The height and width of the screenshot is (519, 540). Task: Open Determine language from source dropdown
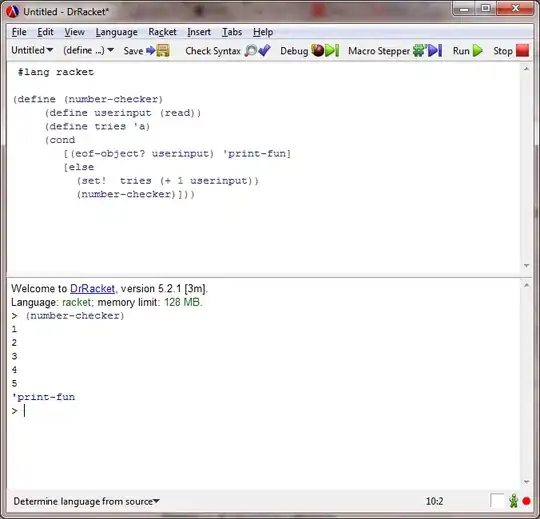[x=86, y=501]
